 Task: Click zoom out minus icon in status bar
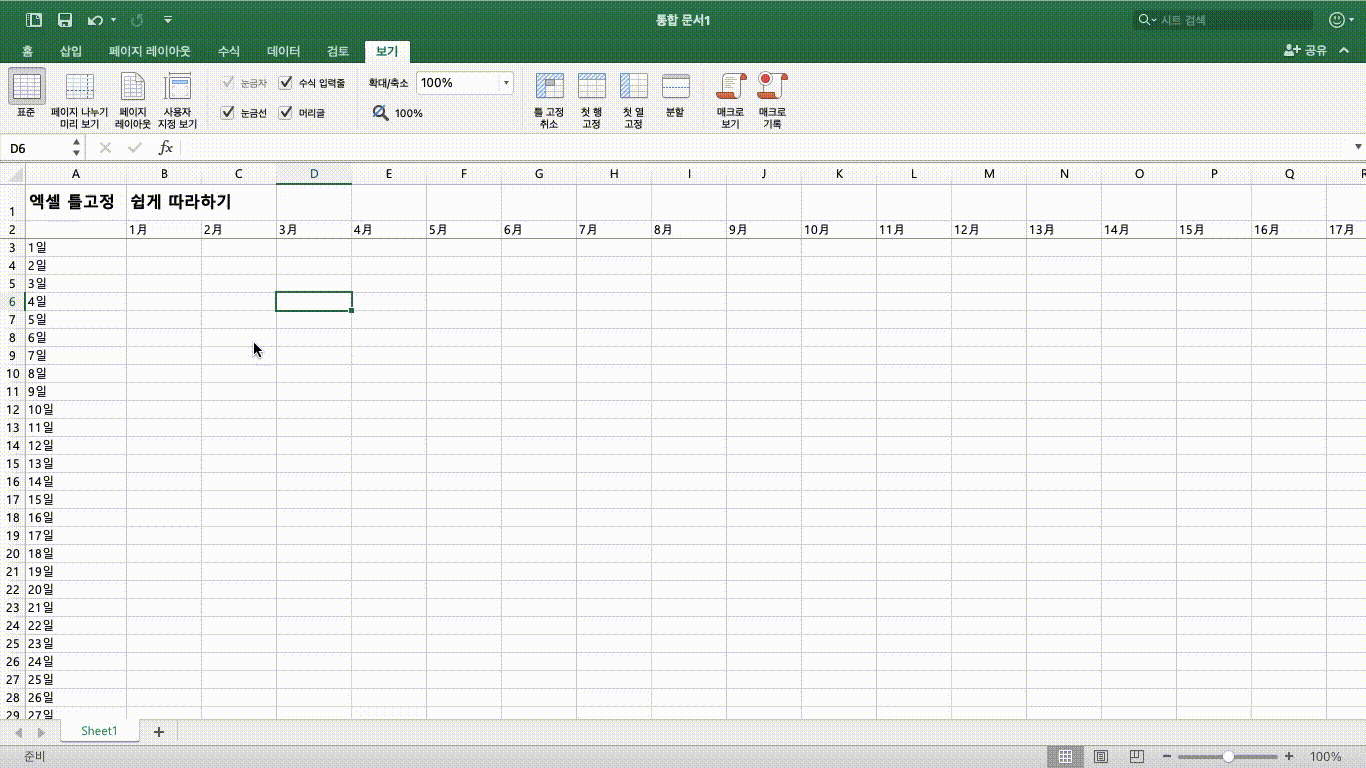pyautogui.click(x=1166, y=757)
